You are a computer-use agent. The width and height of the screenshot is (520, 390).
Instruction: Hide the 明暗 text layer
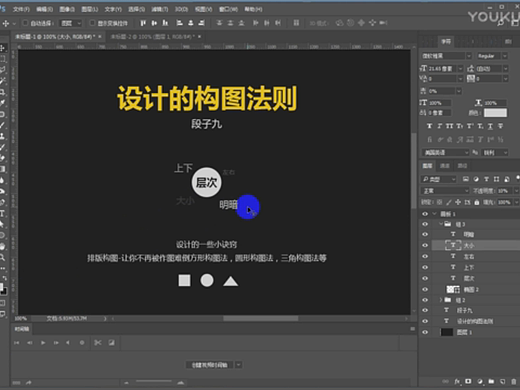(x=425, y=234)
